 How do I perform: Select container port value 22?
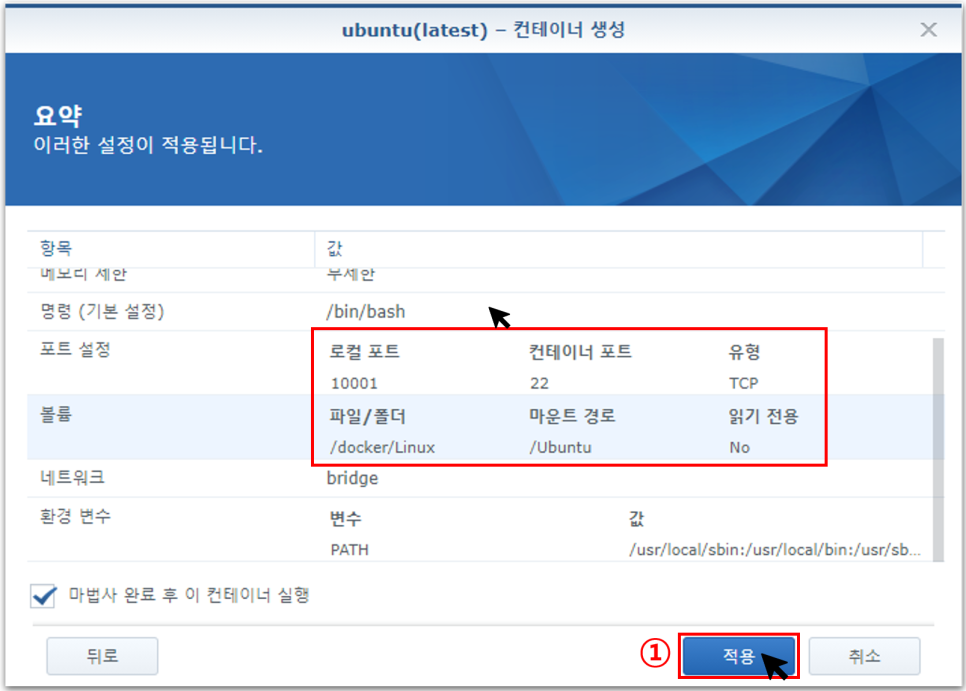coord(539,383)
